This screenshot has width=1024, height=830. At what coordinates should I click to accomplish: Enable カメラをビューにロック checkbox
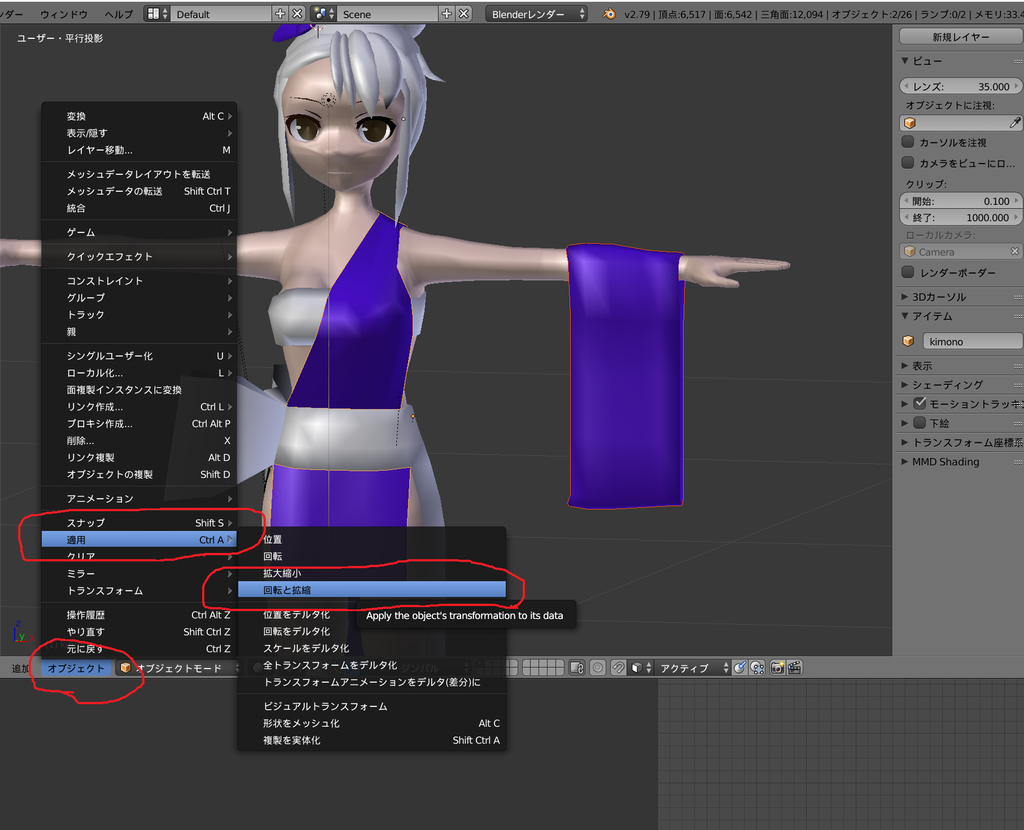pos(907,163)
